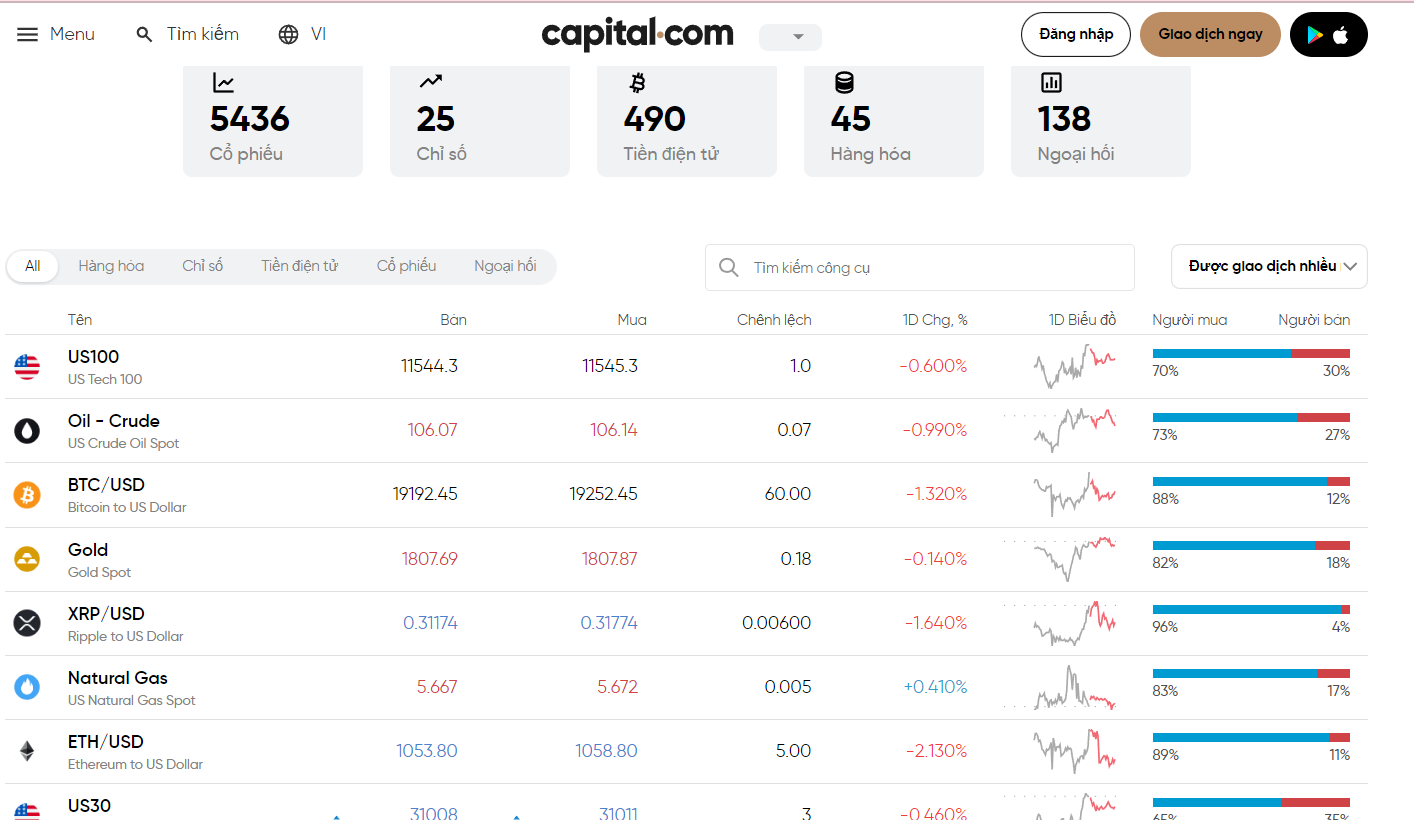Open the US100 instrument link
This screenshot has height=820, width=1414.
pyautogui.click(x=94, y=357)
